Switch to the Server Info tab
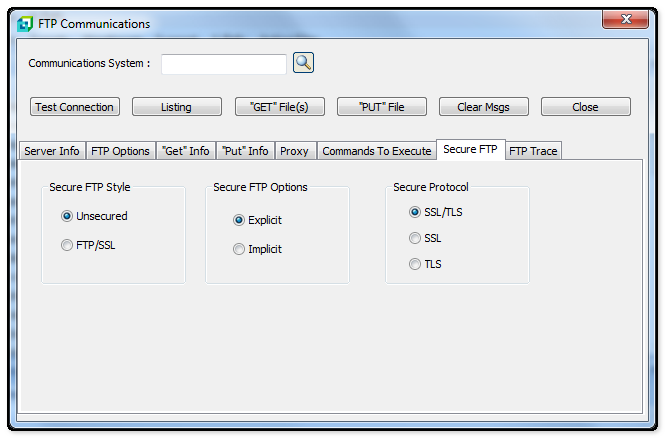Image resolution: width=665 pixels, height=438 pixels. click(x=52, y=151)
